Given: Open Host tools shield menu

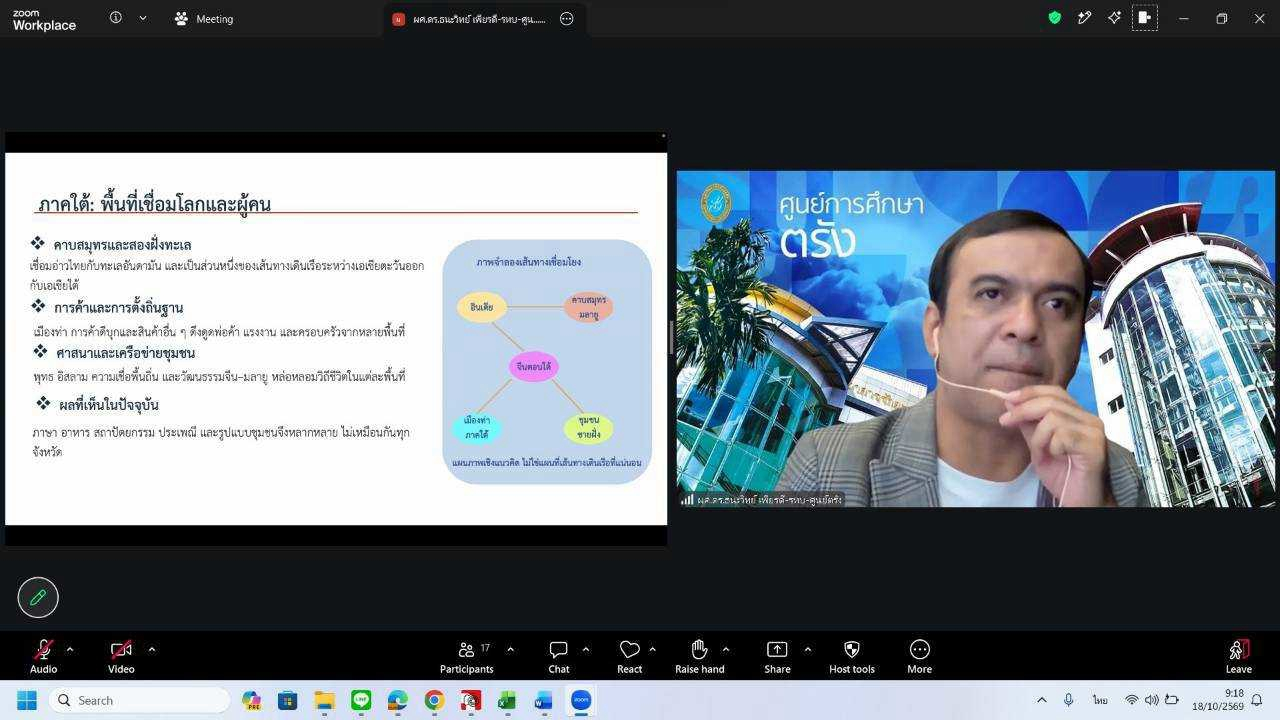Looking at the screenshot, I should pos(852,656).
